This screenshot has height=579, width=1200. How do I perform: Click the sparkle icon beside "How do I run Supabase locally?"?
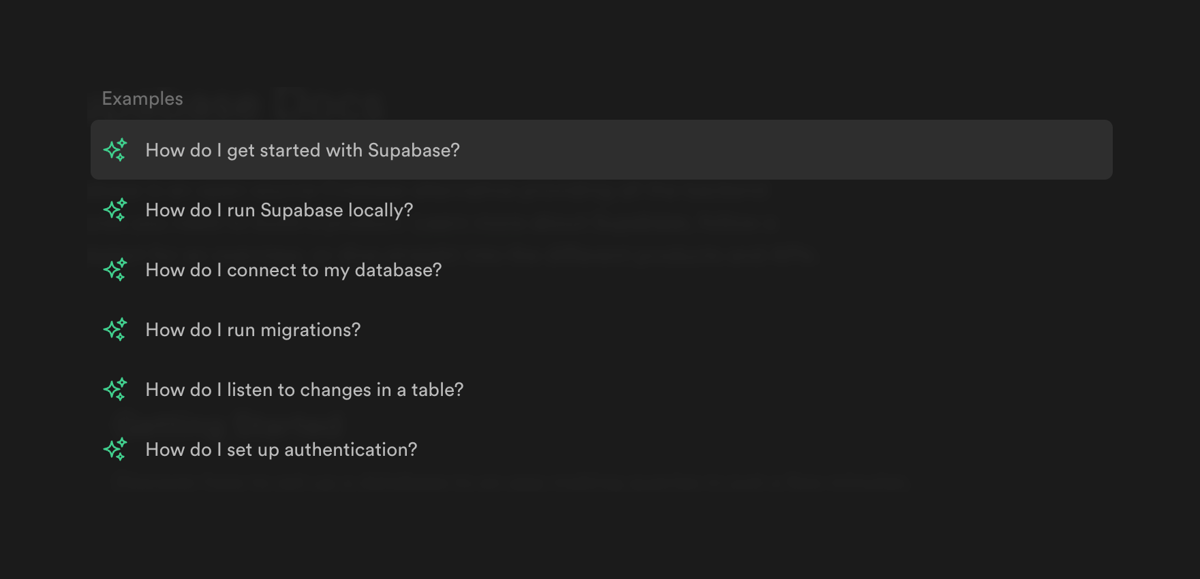point(115,209)
